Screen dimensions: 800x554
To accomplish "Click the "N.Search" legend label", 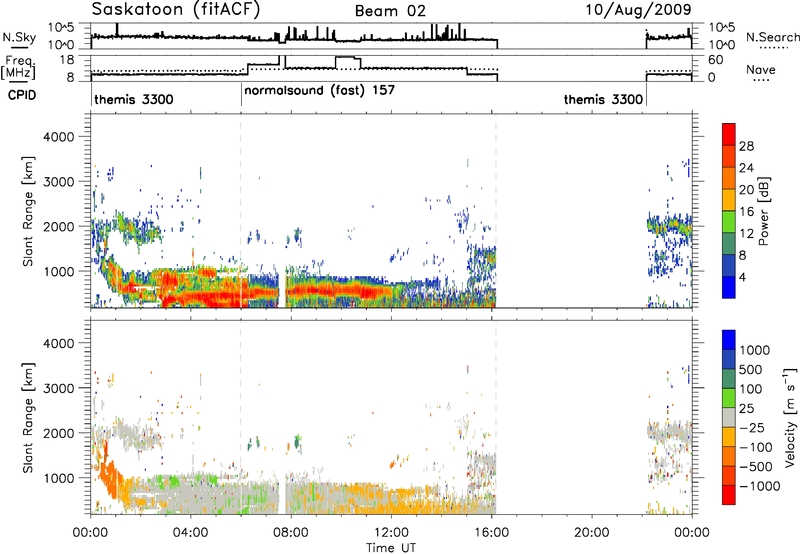I will 773,37.
